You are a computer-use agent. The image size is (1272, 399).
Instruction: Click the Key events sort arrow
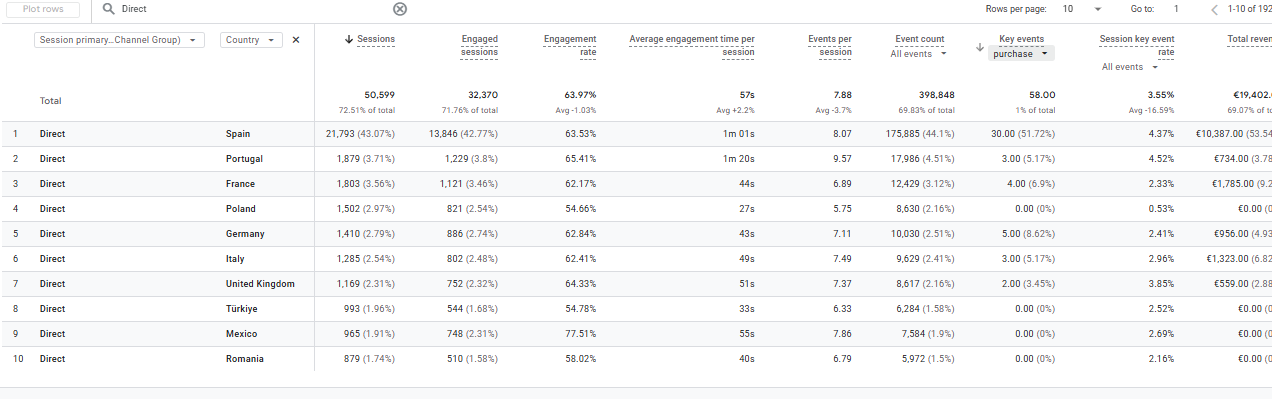(x=980, y=47)
